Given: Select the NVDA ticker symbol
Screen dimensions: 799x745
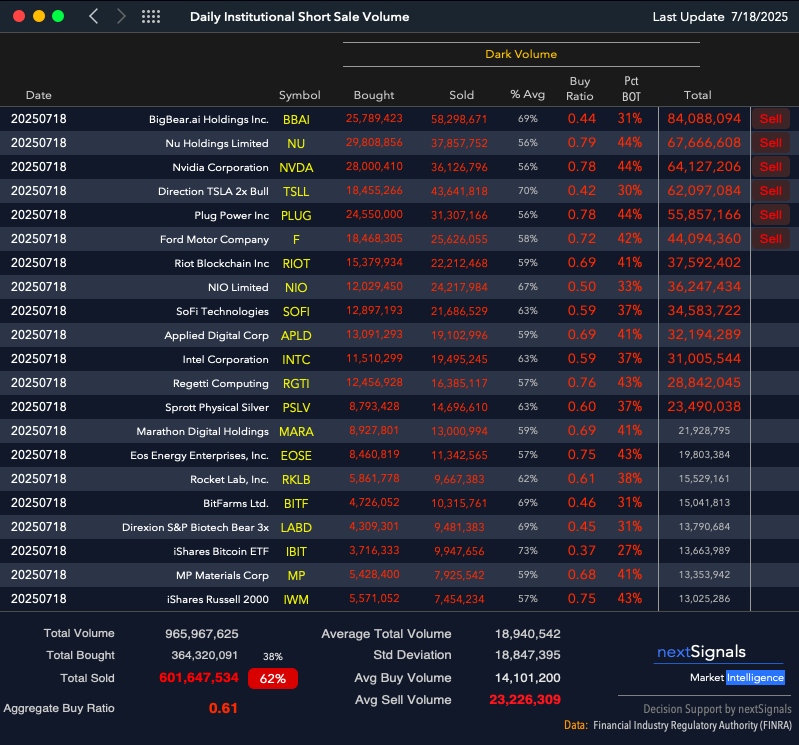Looking at the screenshot, I should click(x=296, y=168).
